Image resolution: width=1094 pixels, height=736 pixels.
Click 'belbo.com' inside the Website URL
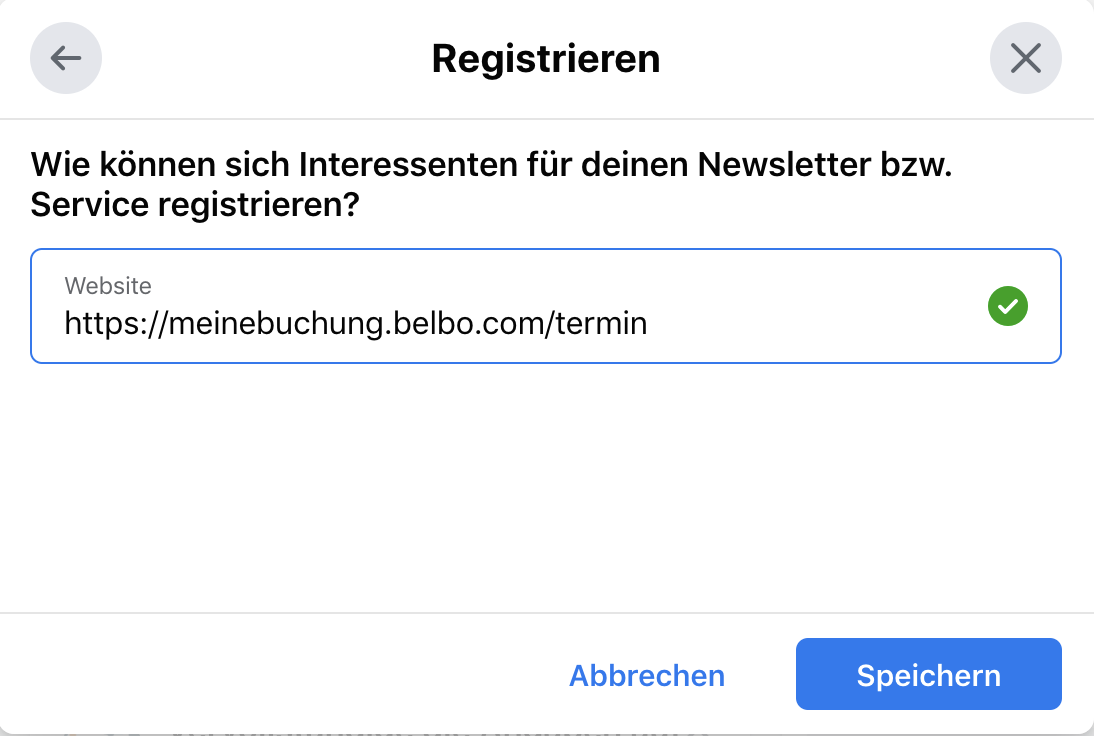[472, 323]
